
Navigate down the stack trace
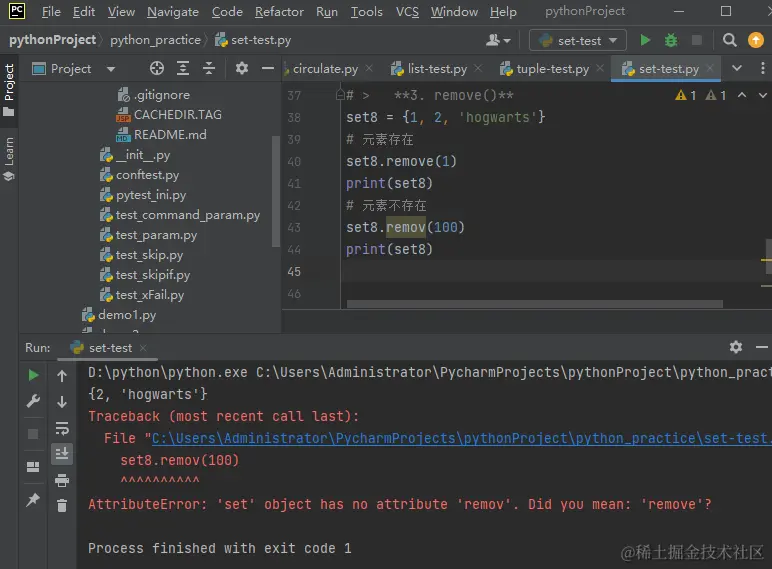click(x=62, y=402)
